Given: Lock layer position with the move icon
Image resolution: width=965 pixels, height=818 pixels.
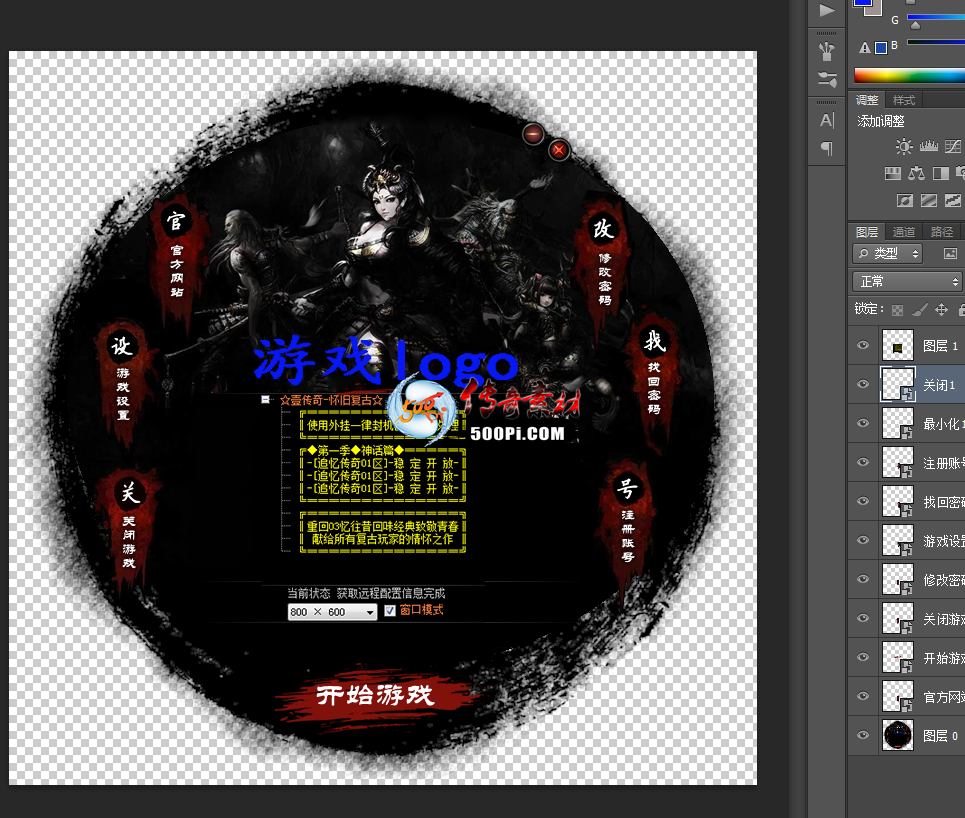Looking at the screenshot, I should tap(941, 310).
